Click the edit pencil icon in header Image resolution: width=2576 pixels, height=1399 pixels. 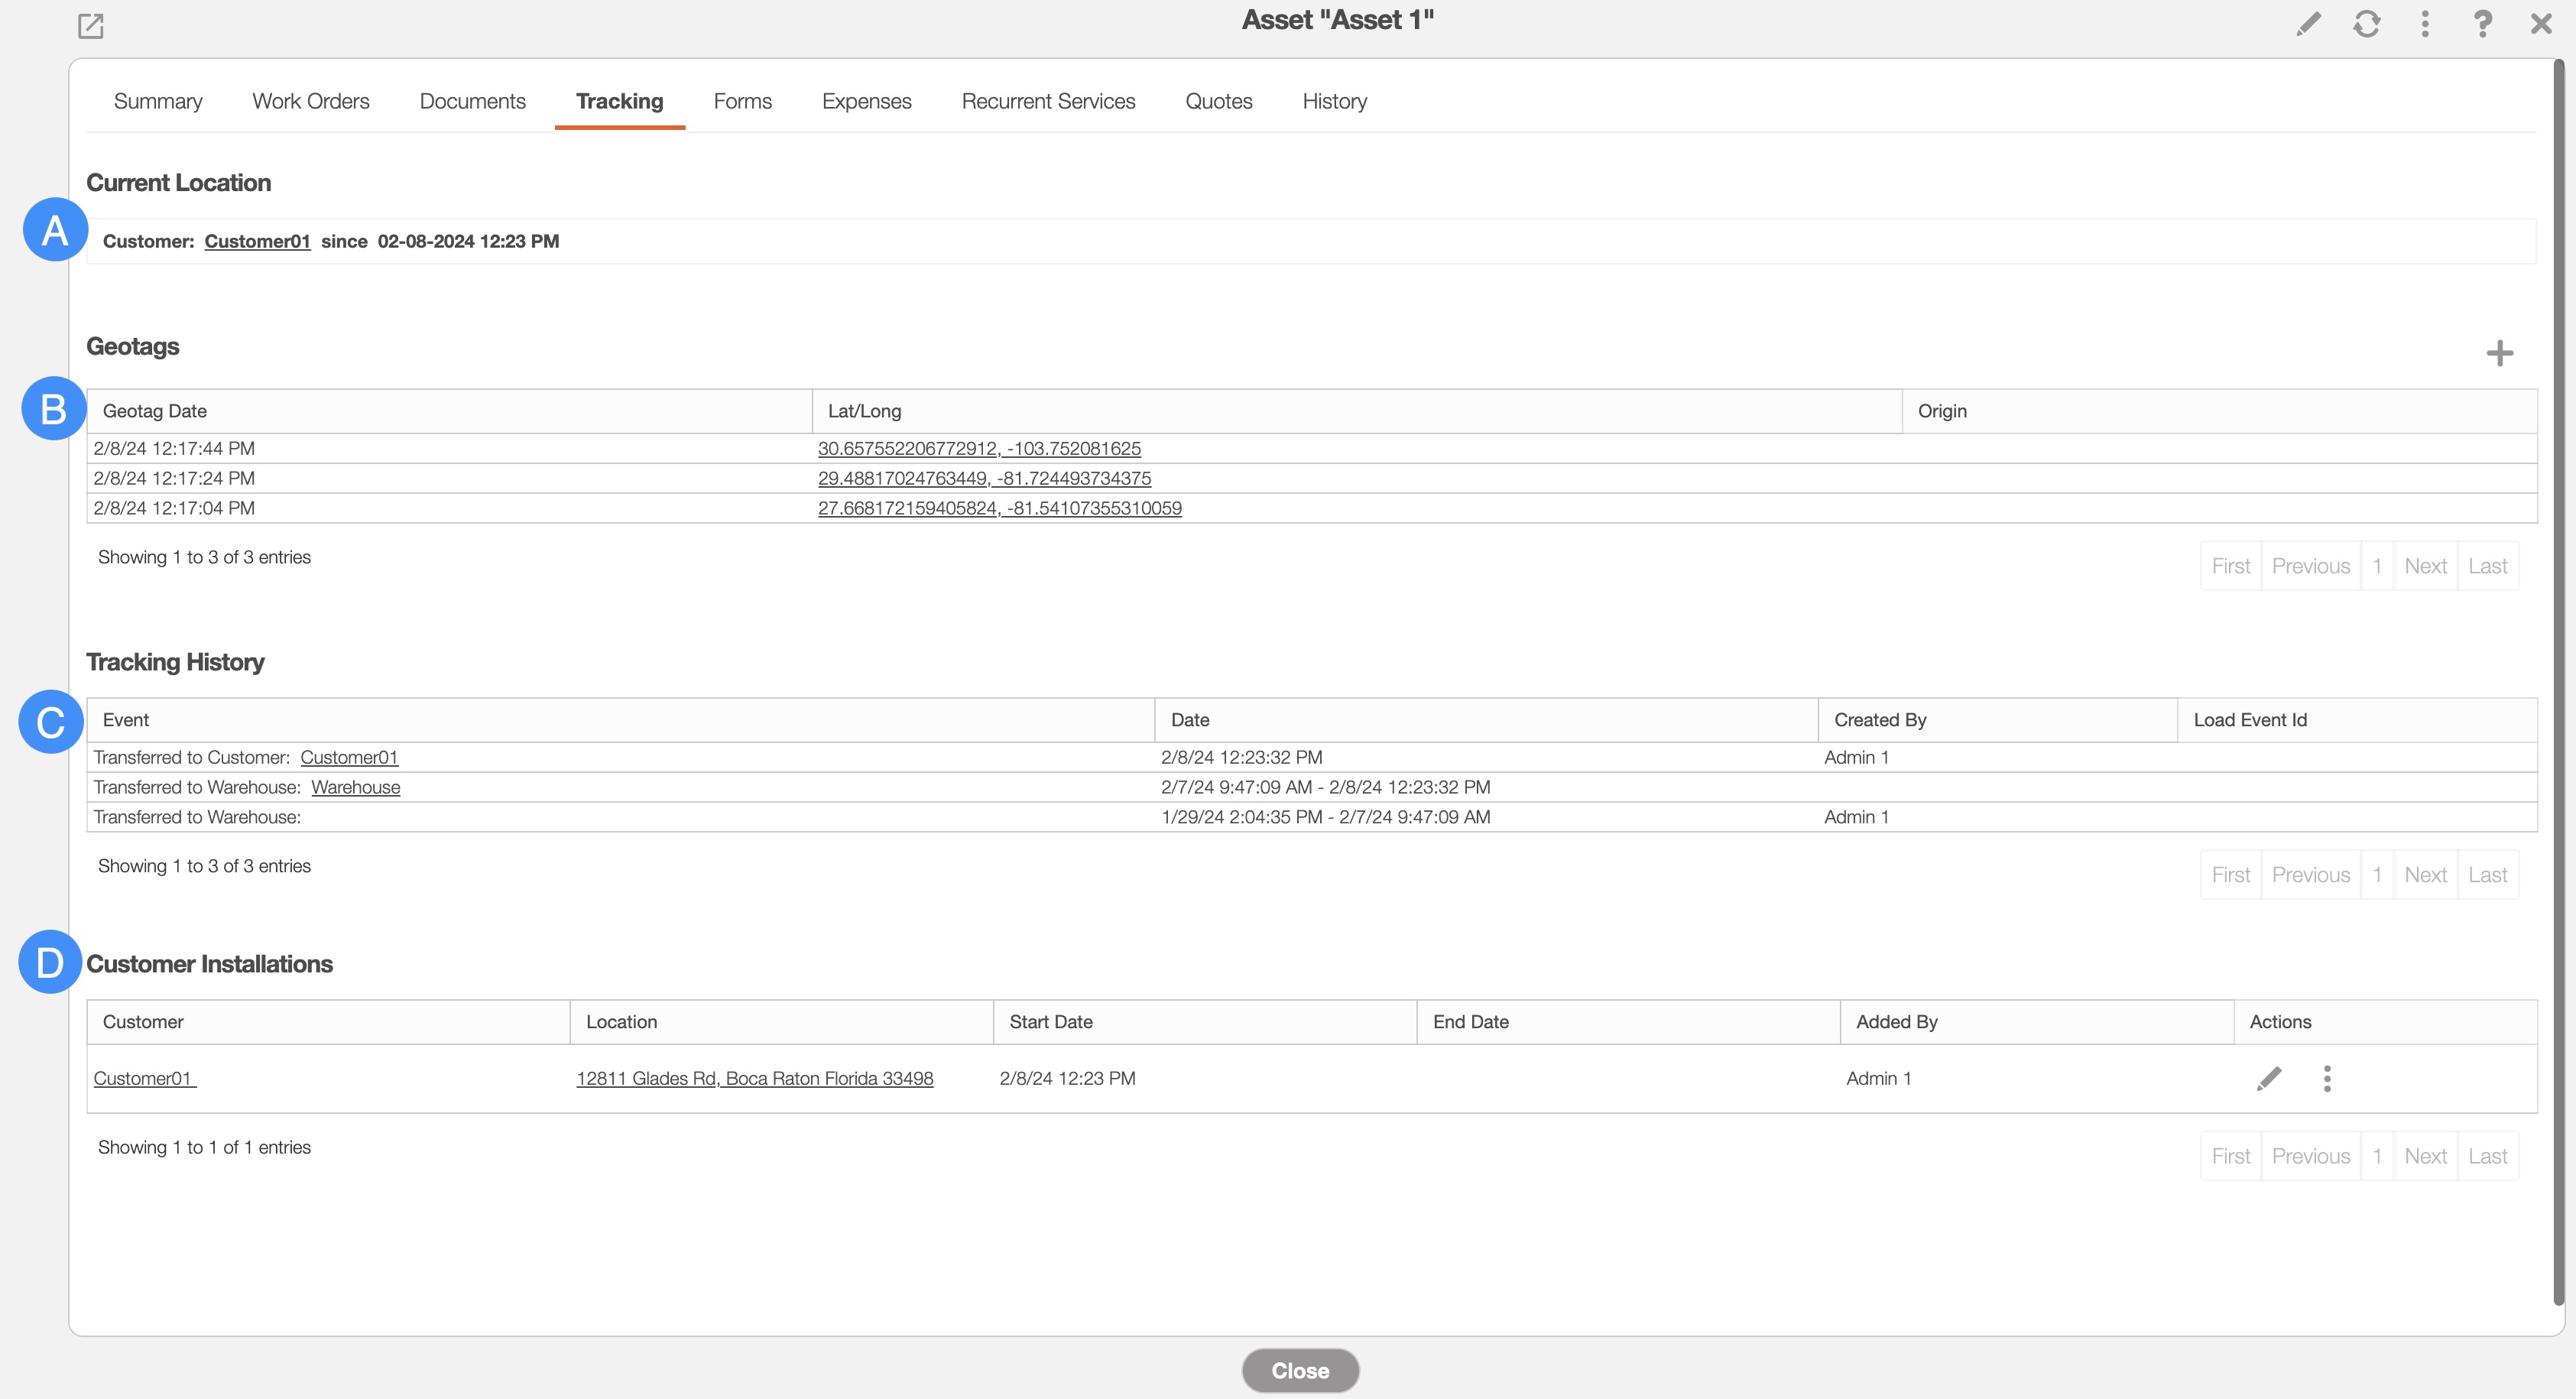[2308, 24]
